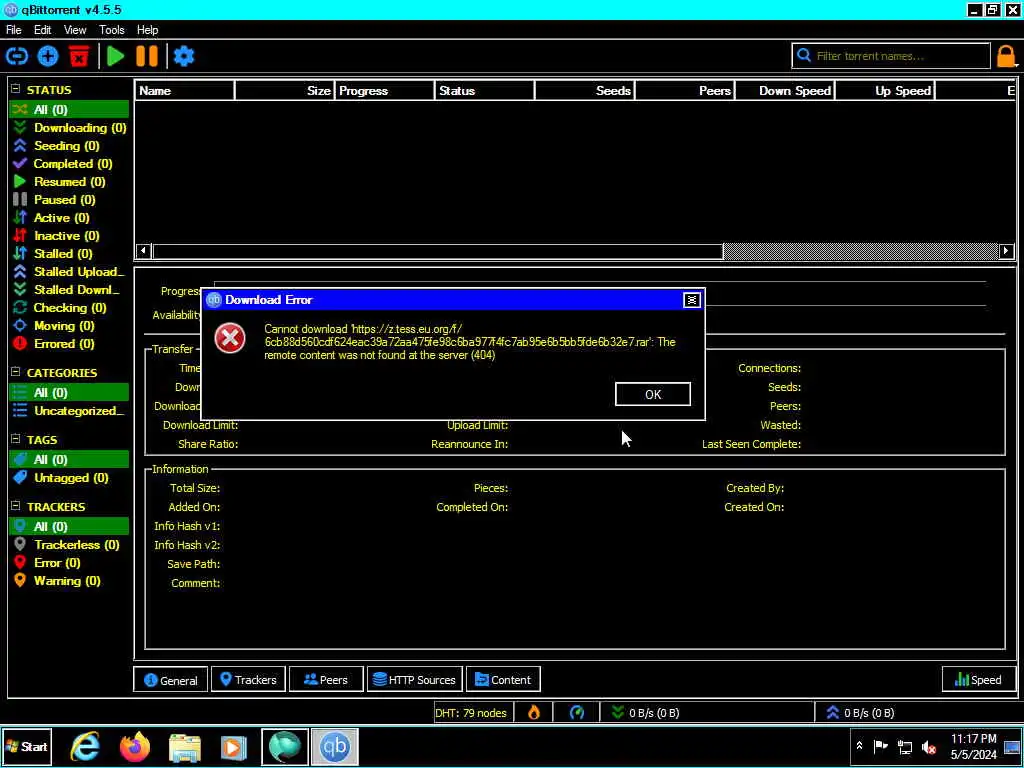Open the Tools menu
This screenshot has height=768, width=1024.
(112, 30)
